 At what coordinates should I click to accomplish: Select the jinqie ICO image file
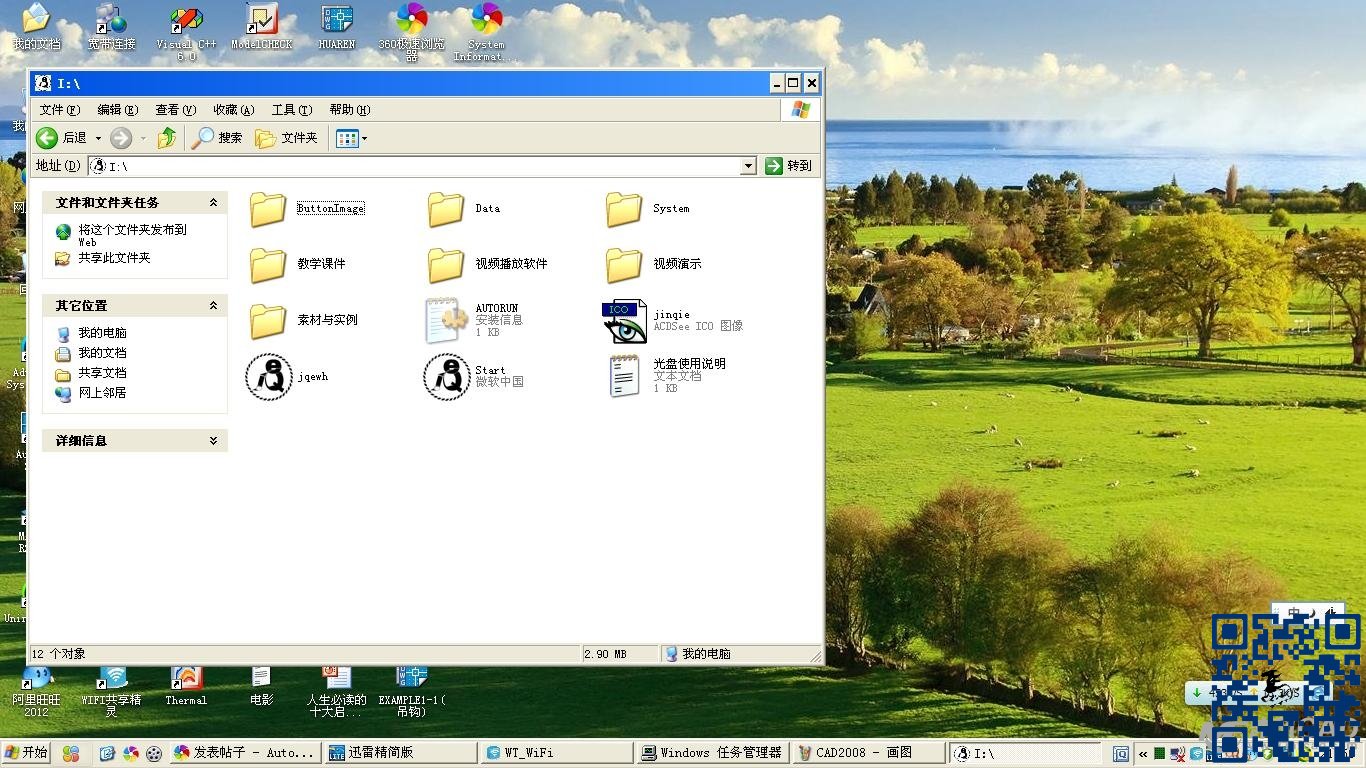(672, 320)
